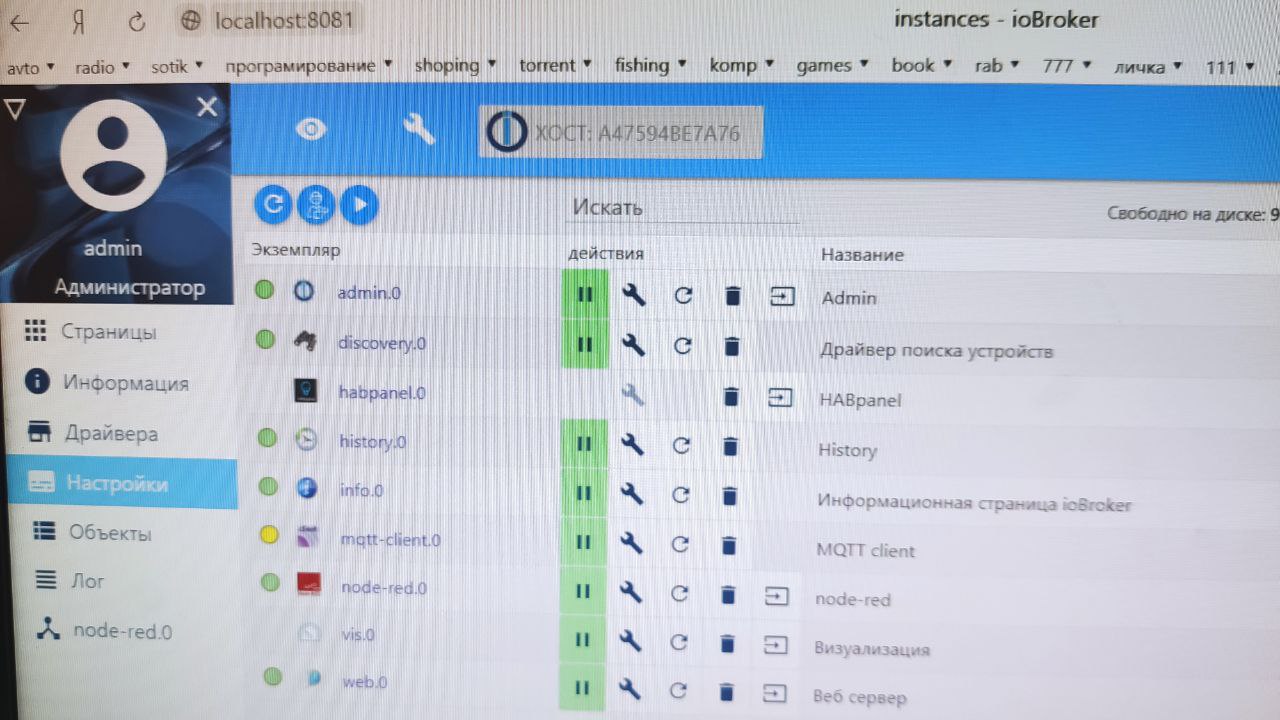Restart the discovery.0 instance
The height and width of the screenshot is (720, 1280).
coord(683,346)
